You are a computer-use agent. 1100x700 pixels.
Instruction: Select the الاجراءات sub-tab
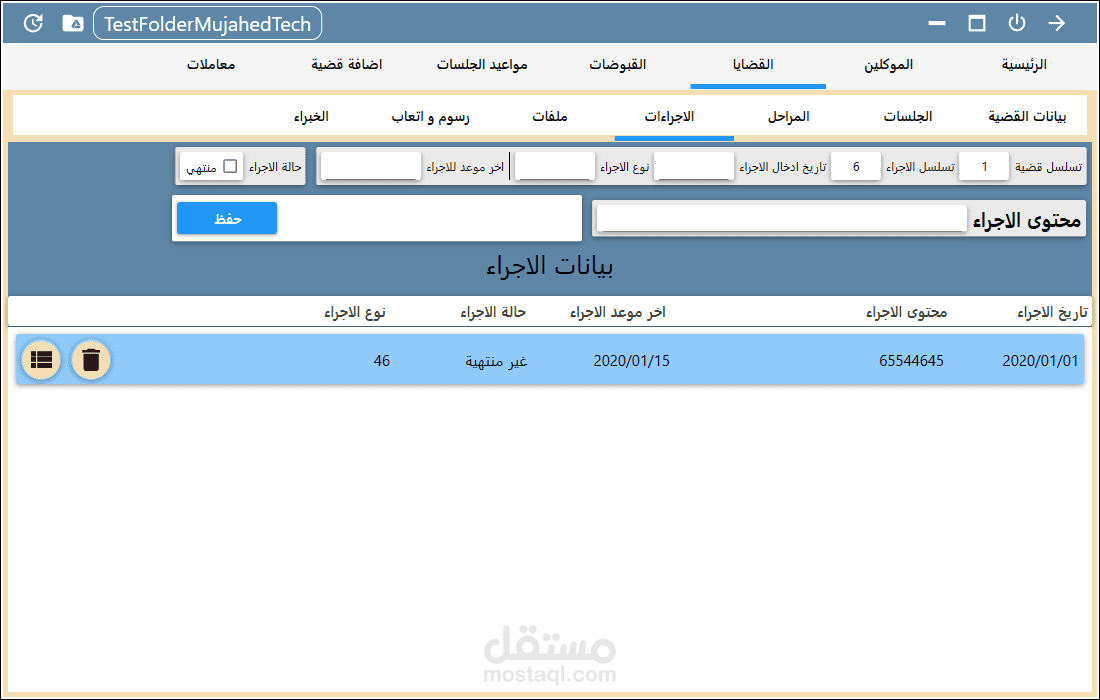pyautogui.click(x=669, y=116)
